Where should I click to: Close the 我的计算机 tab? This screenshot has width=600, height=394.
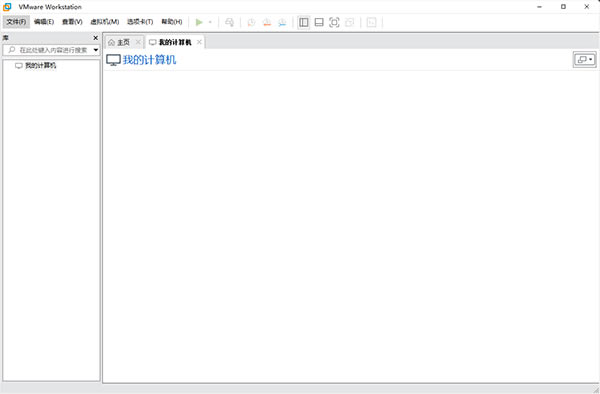(x=199, y=42)
